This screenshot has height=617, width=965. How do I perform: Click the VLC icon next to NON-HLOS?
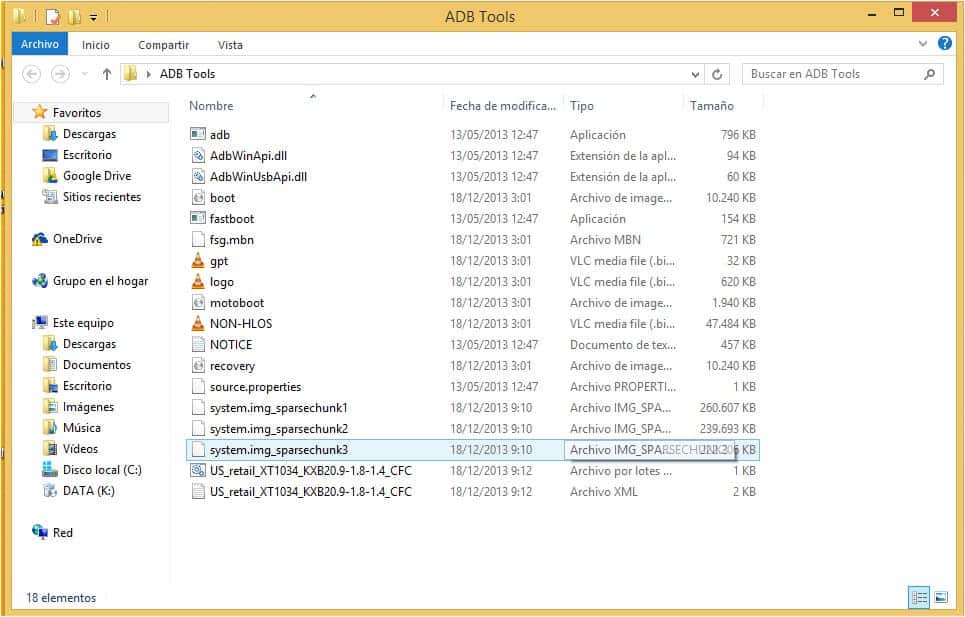[x=199, y=324]
